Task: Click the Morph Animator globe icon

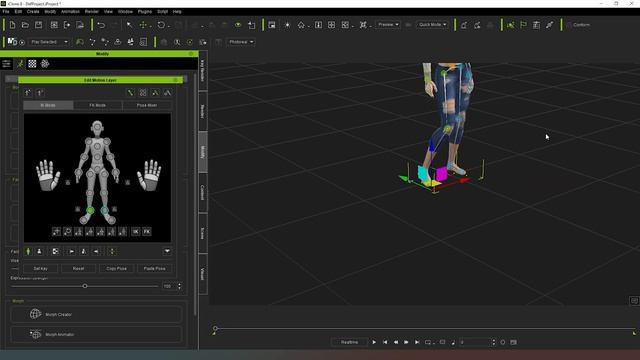Action: tap(36, 334)
